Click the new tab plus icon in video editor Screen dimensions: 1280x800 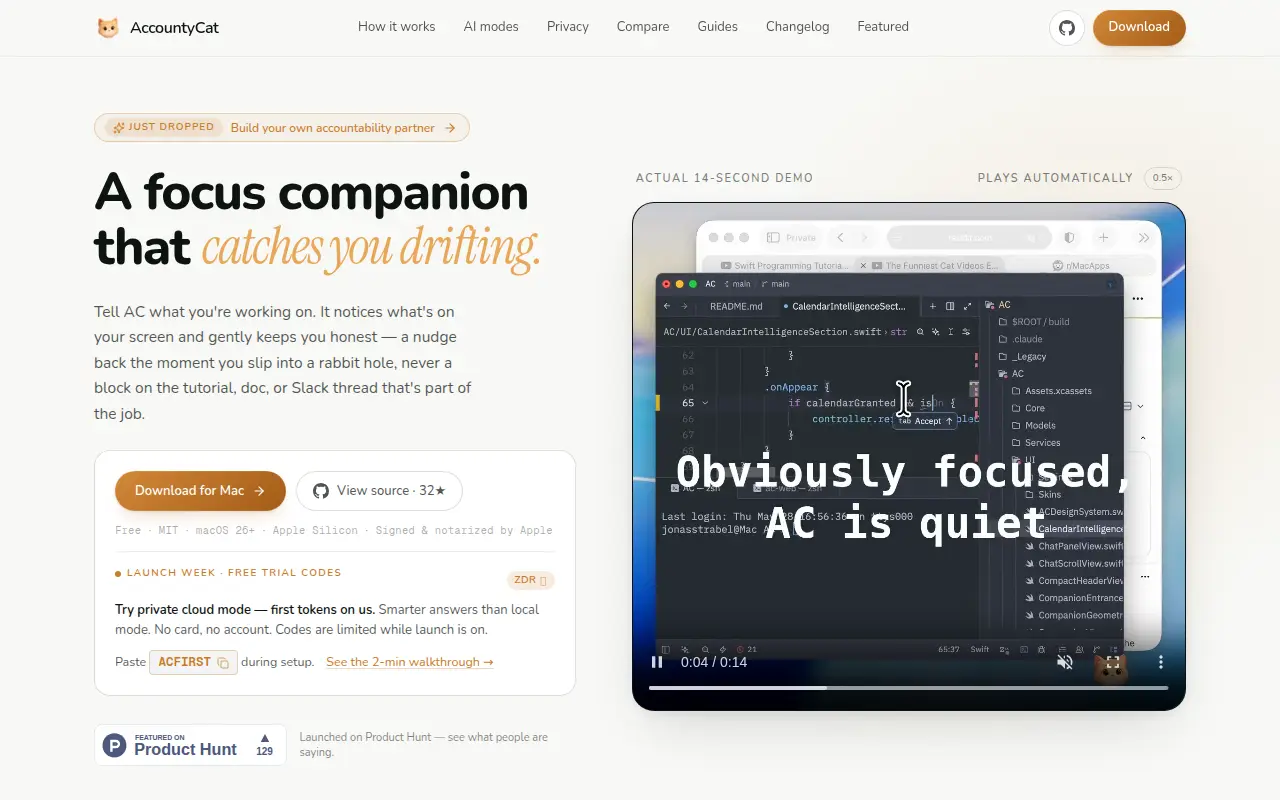click(933, 306)
